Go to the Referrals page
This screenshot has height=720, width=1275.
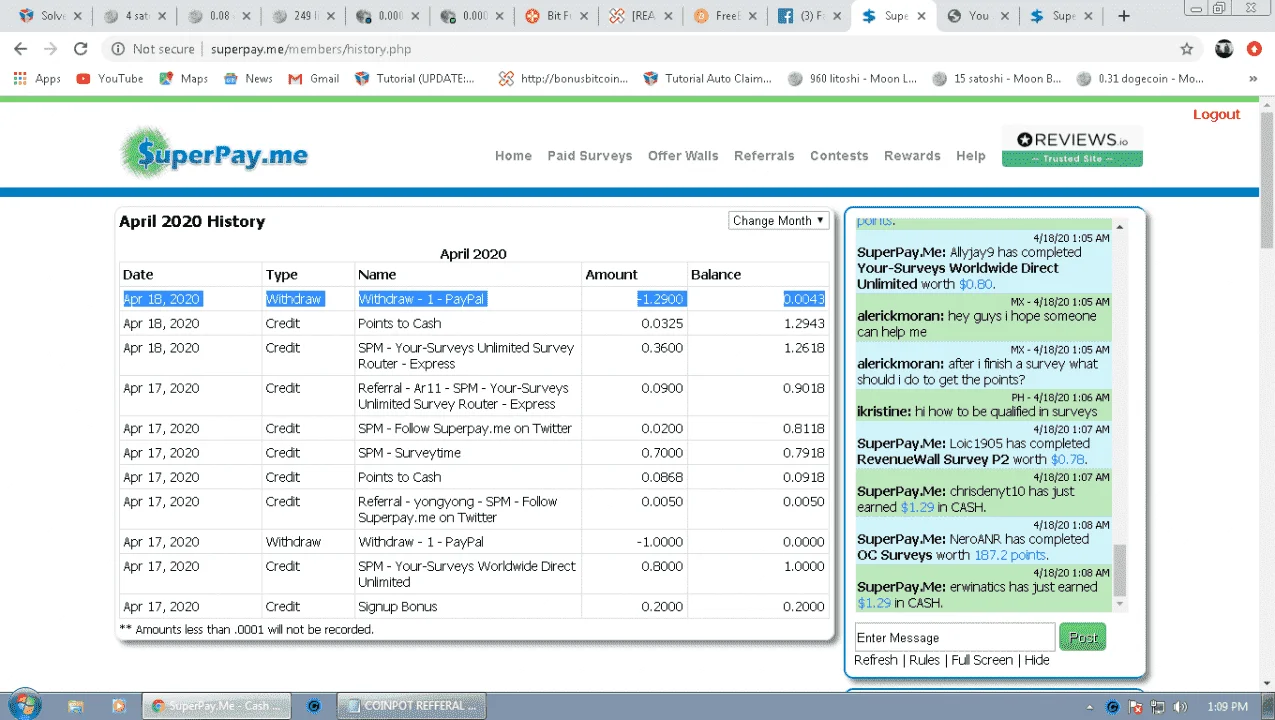click(764, 155)
